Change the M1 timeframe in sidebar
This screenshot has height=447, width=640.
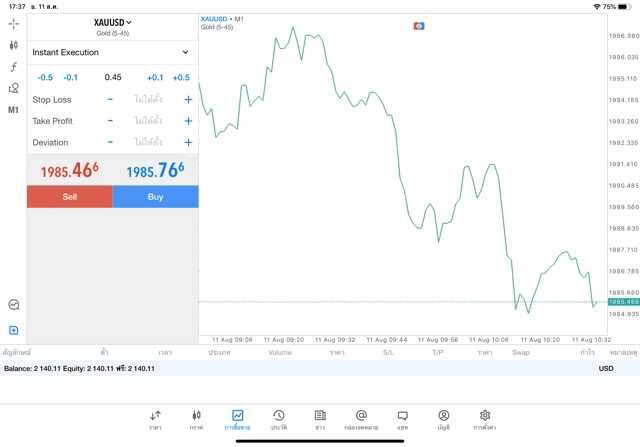click(13, 110)
